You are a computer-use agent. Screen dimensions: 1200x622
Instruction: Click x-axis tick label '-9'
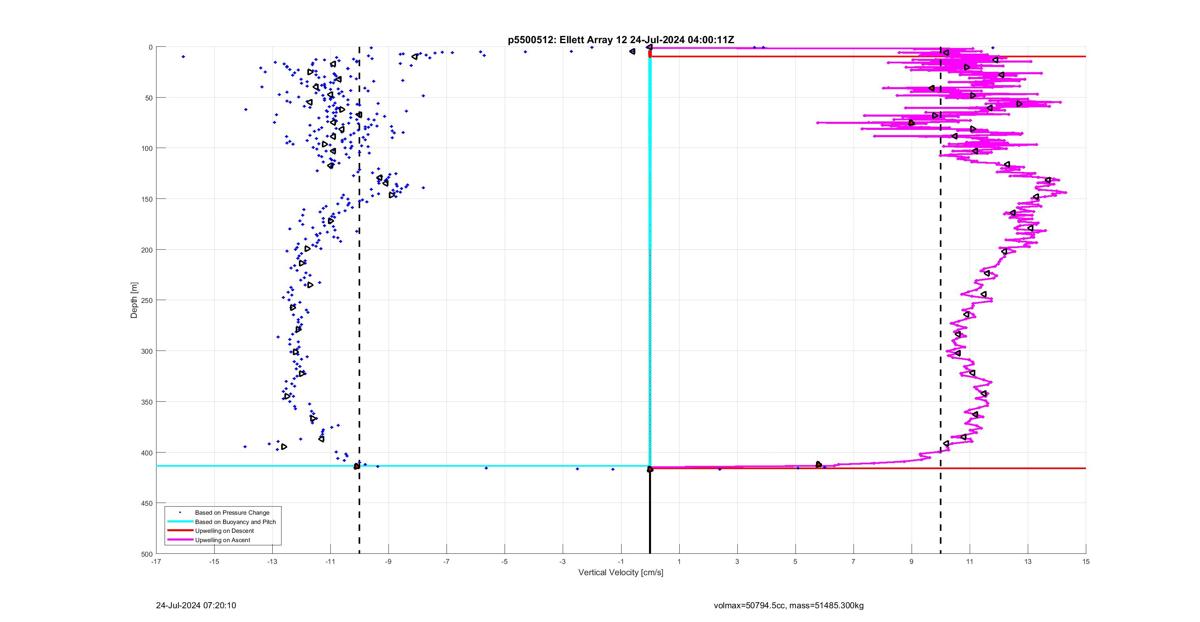388,562
